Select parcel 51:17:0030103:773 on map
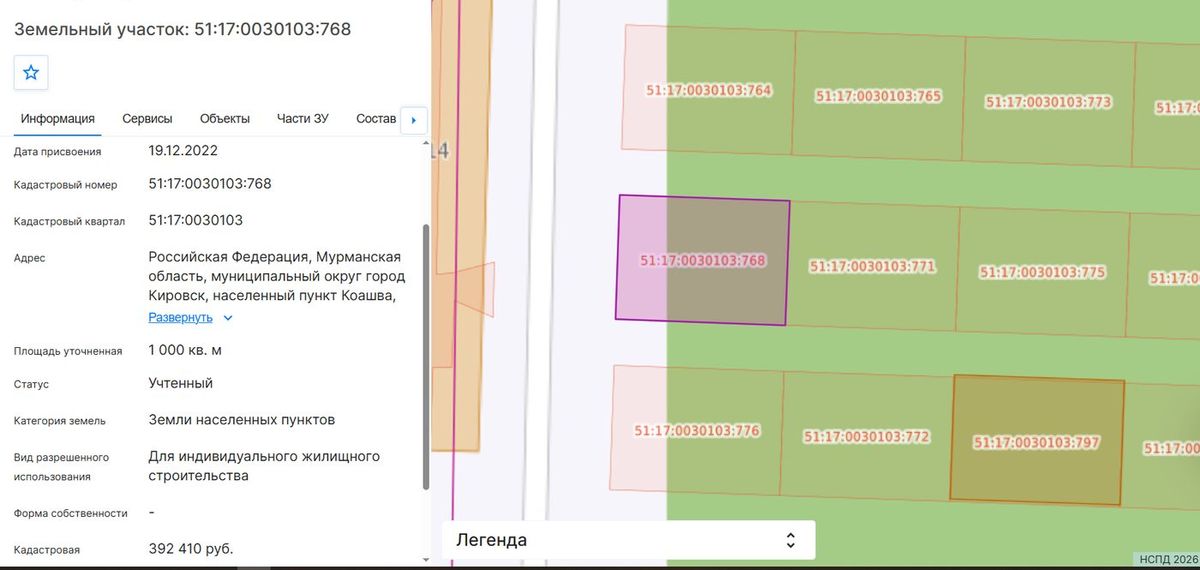 click(1048, 101)
